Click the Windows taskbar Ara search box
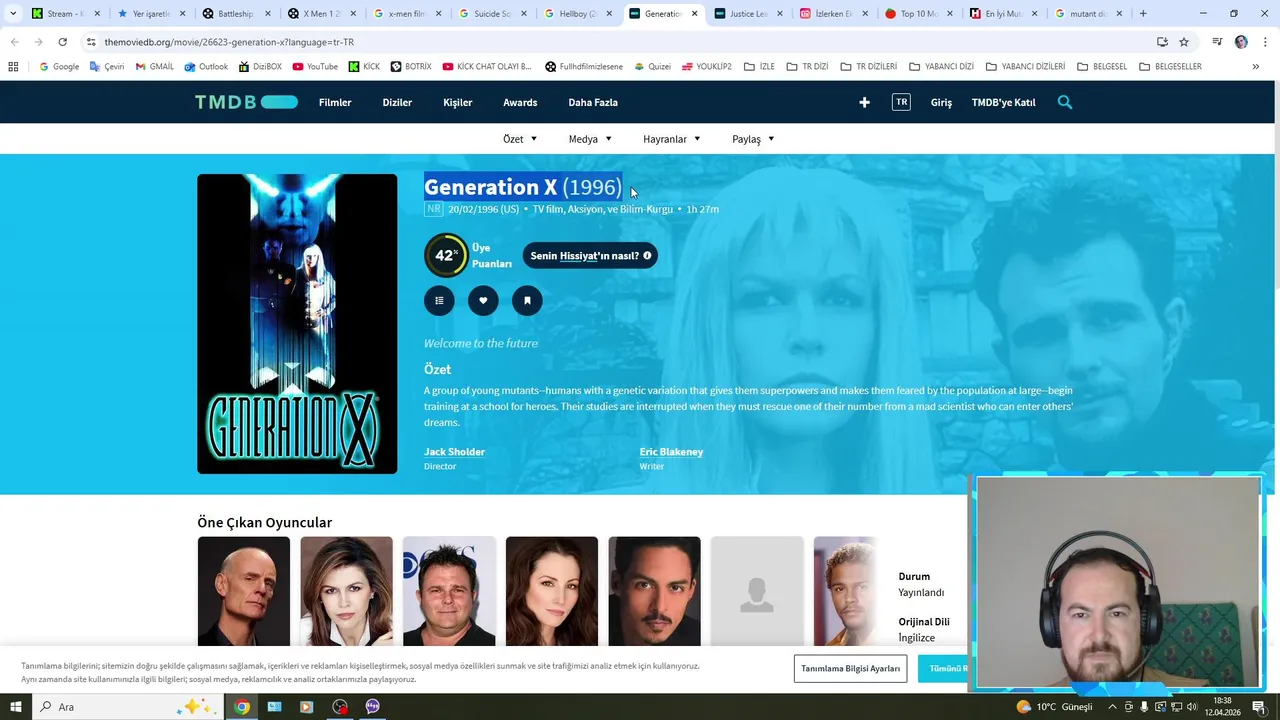 (x=128, y=707)
